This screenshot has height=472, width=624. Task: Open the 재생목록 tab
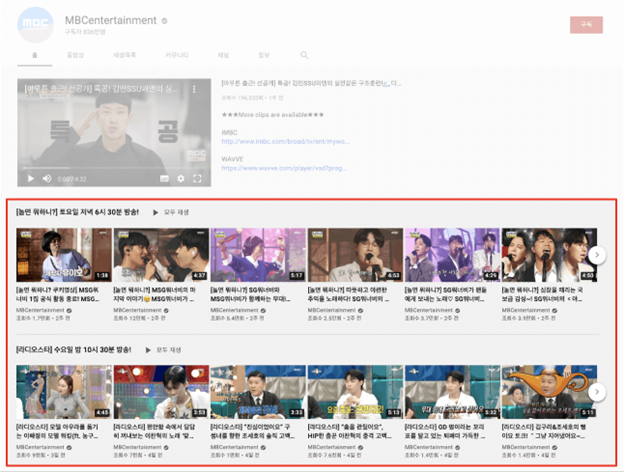[124, 55]
